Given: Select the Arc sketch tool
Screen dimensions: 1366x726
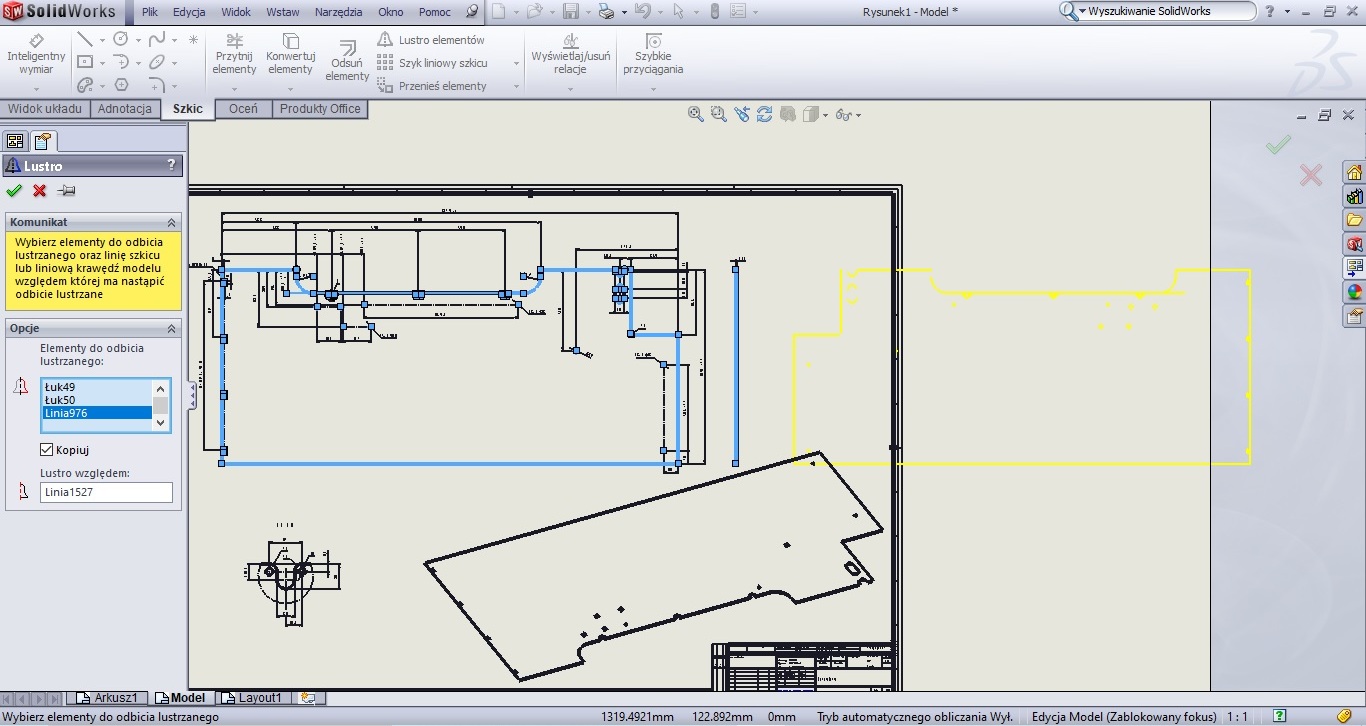Looking at the screenshot, I should (x=121, y=62).
